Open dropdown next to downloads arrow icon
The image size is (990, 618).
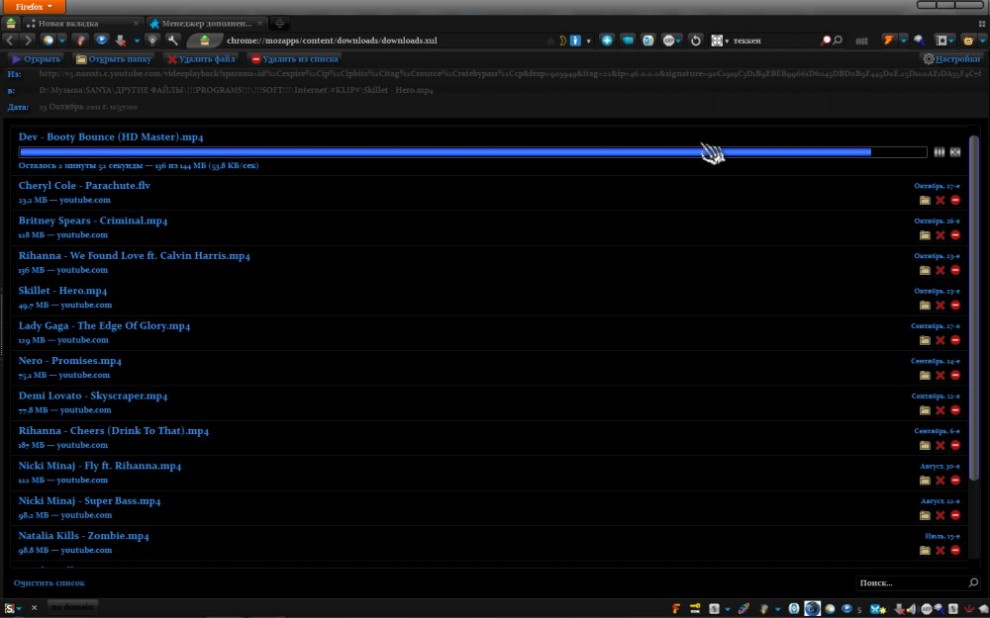coord(136,40)
